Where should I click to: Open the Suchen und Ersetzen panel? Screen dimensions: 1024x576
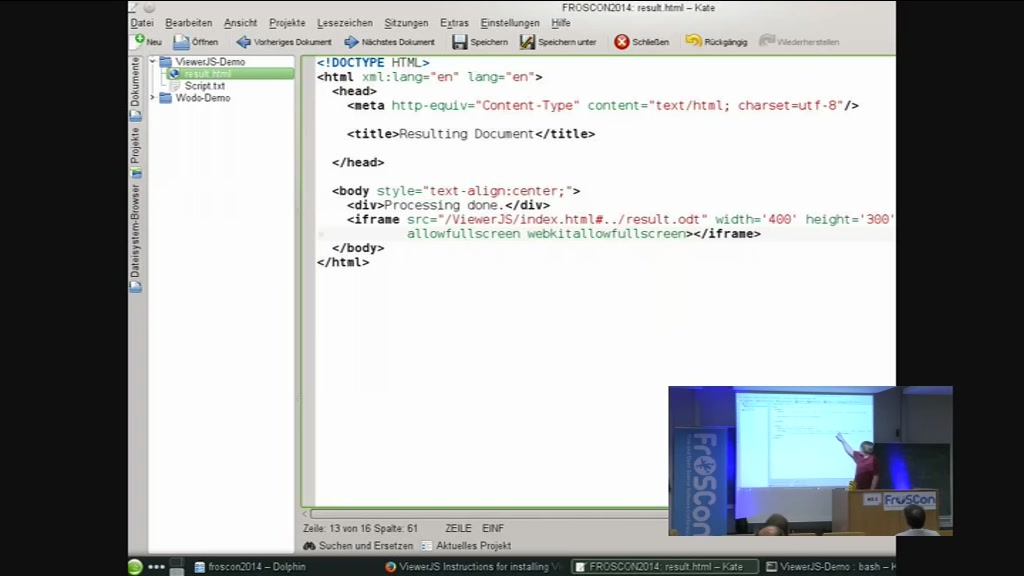pyautogui.click(x=358, y=545)
